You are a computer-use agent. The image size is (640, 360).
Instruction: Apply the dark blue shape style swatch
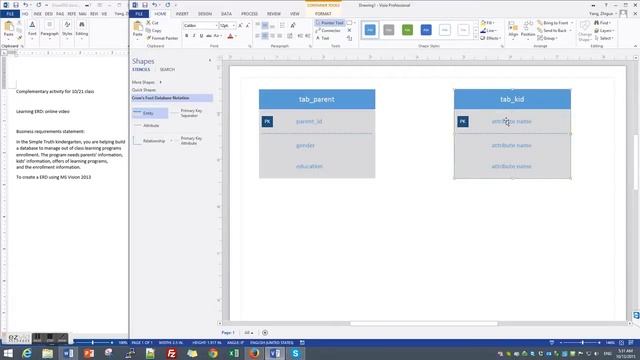tap(426, 30)
